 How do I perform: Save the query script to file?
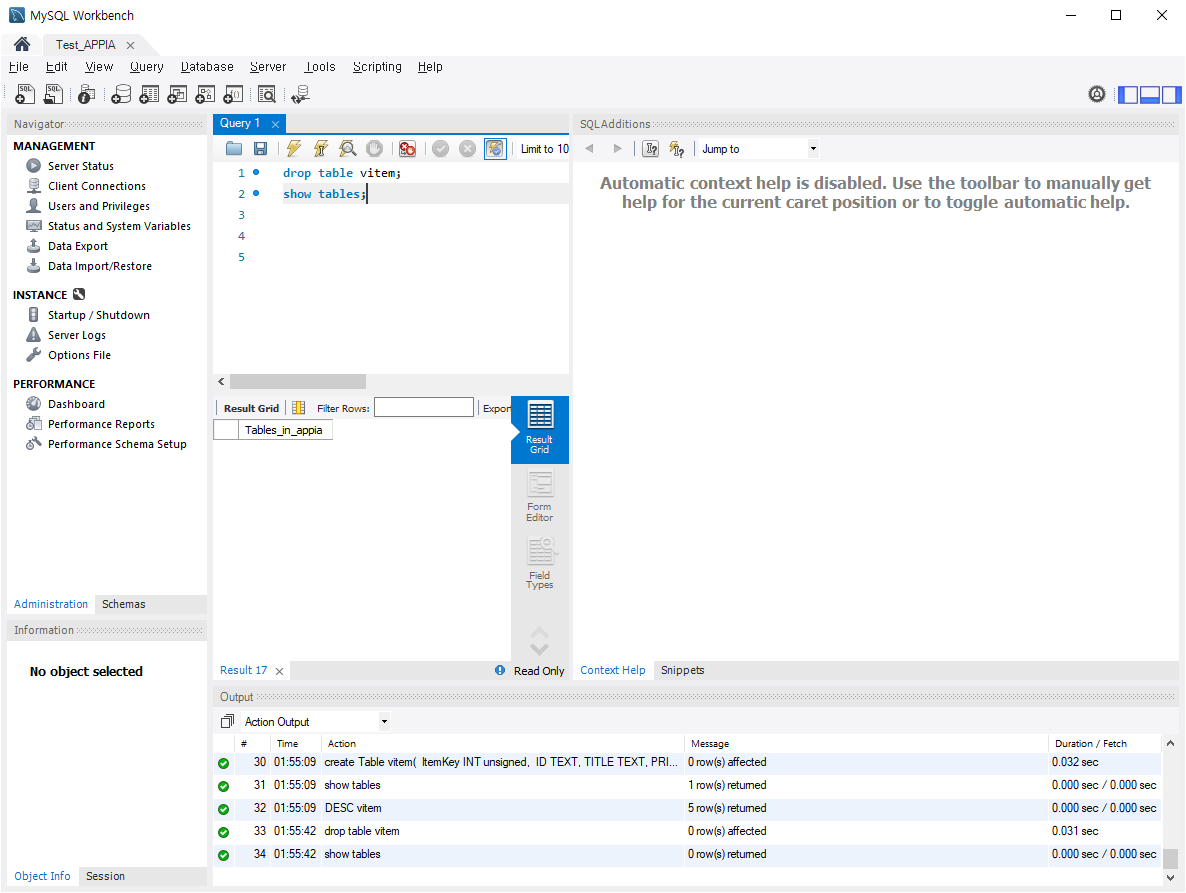[x=260, y=149]
